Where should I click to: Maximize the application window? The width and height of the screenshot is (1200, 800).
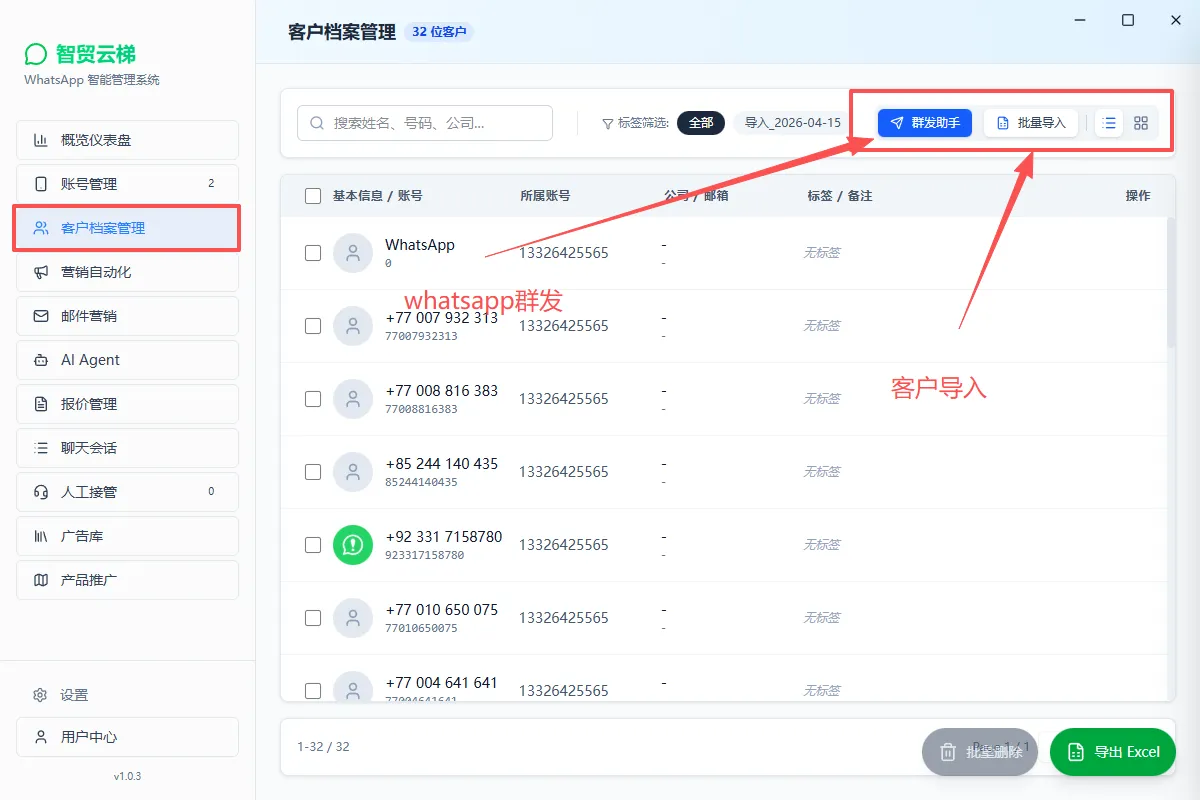pos(1128,20)
